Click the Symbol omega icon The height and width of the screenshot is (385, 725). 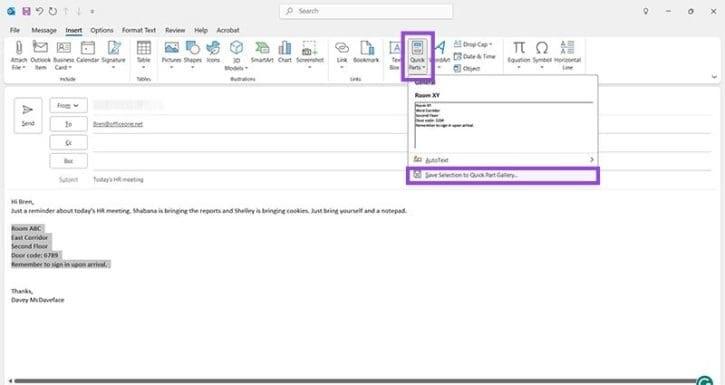542,47
